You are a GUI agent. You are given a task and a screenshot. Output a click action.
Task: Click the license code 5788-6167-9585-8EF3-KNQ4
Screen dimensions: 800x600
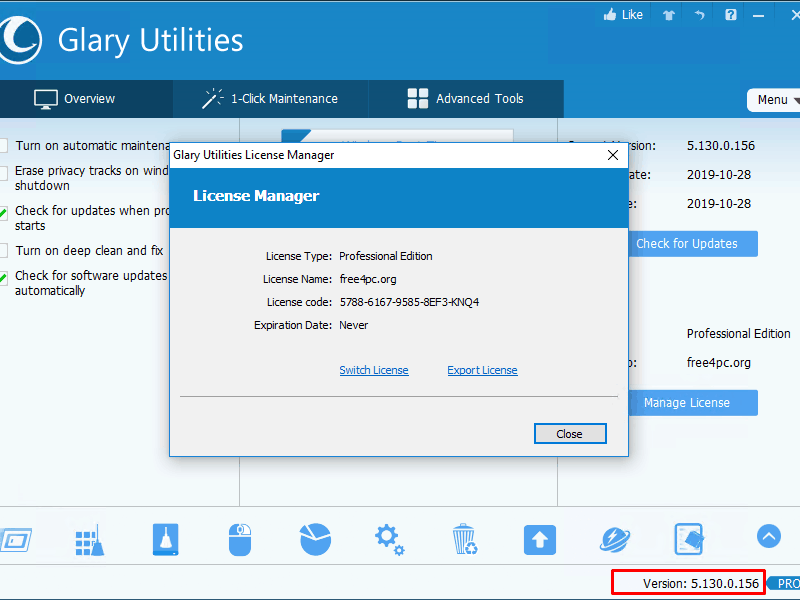[x=409, y=302]
